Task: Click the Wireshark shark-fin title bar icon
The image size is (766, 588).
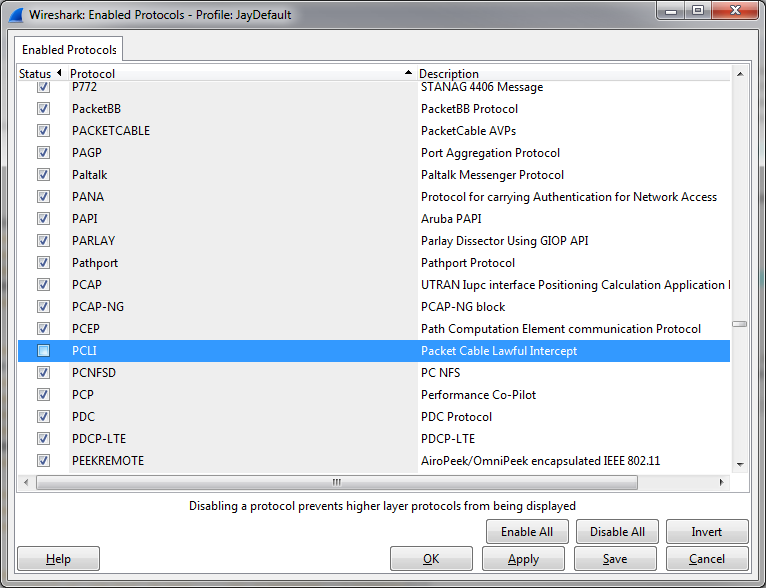Action: [16, 15]
